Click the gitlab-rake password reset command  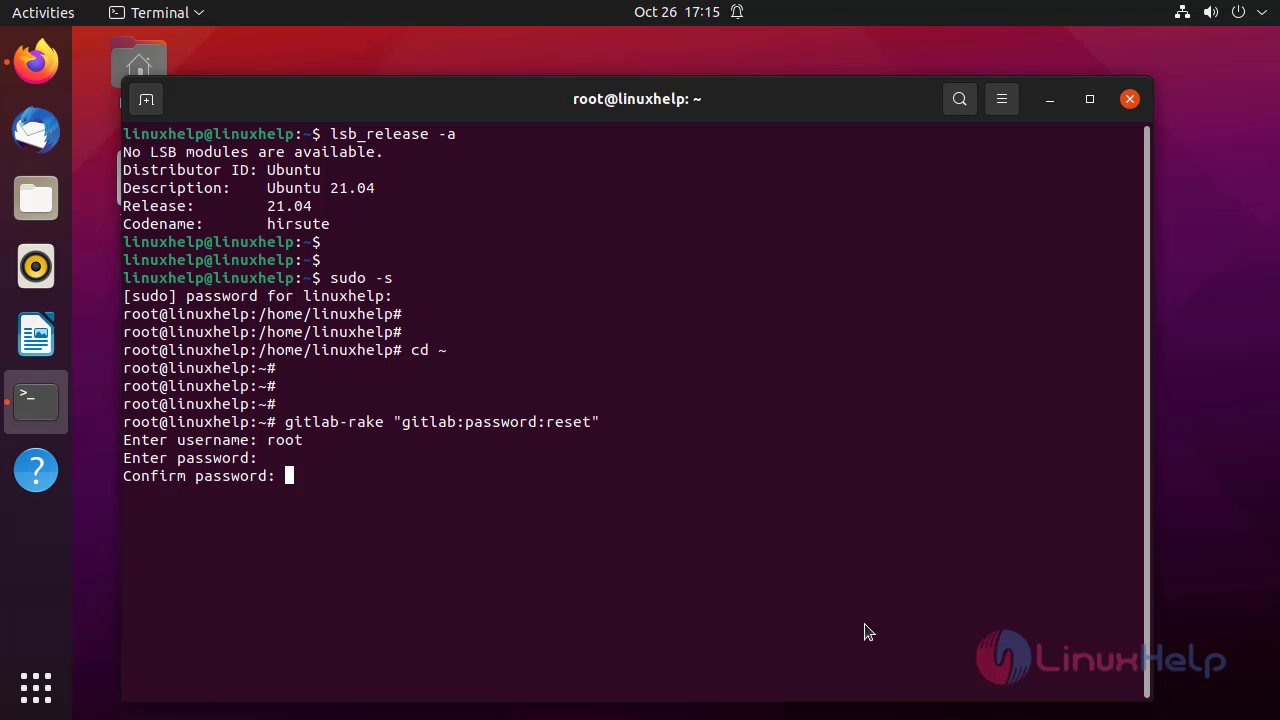(x=441, y=422)
